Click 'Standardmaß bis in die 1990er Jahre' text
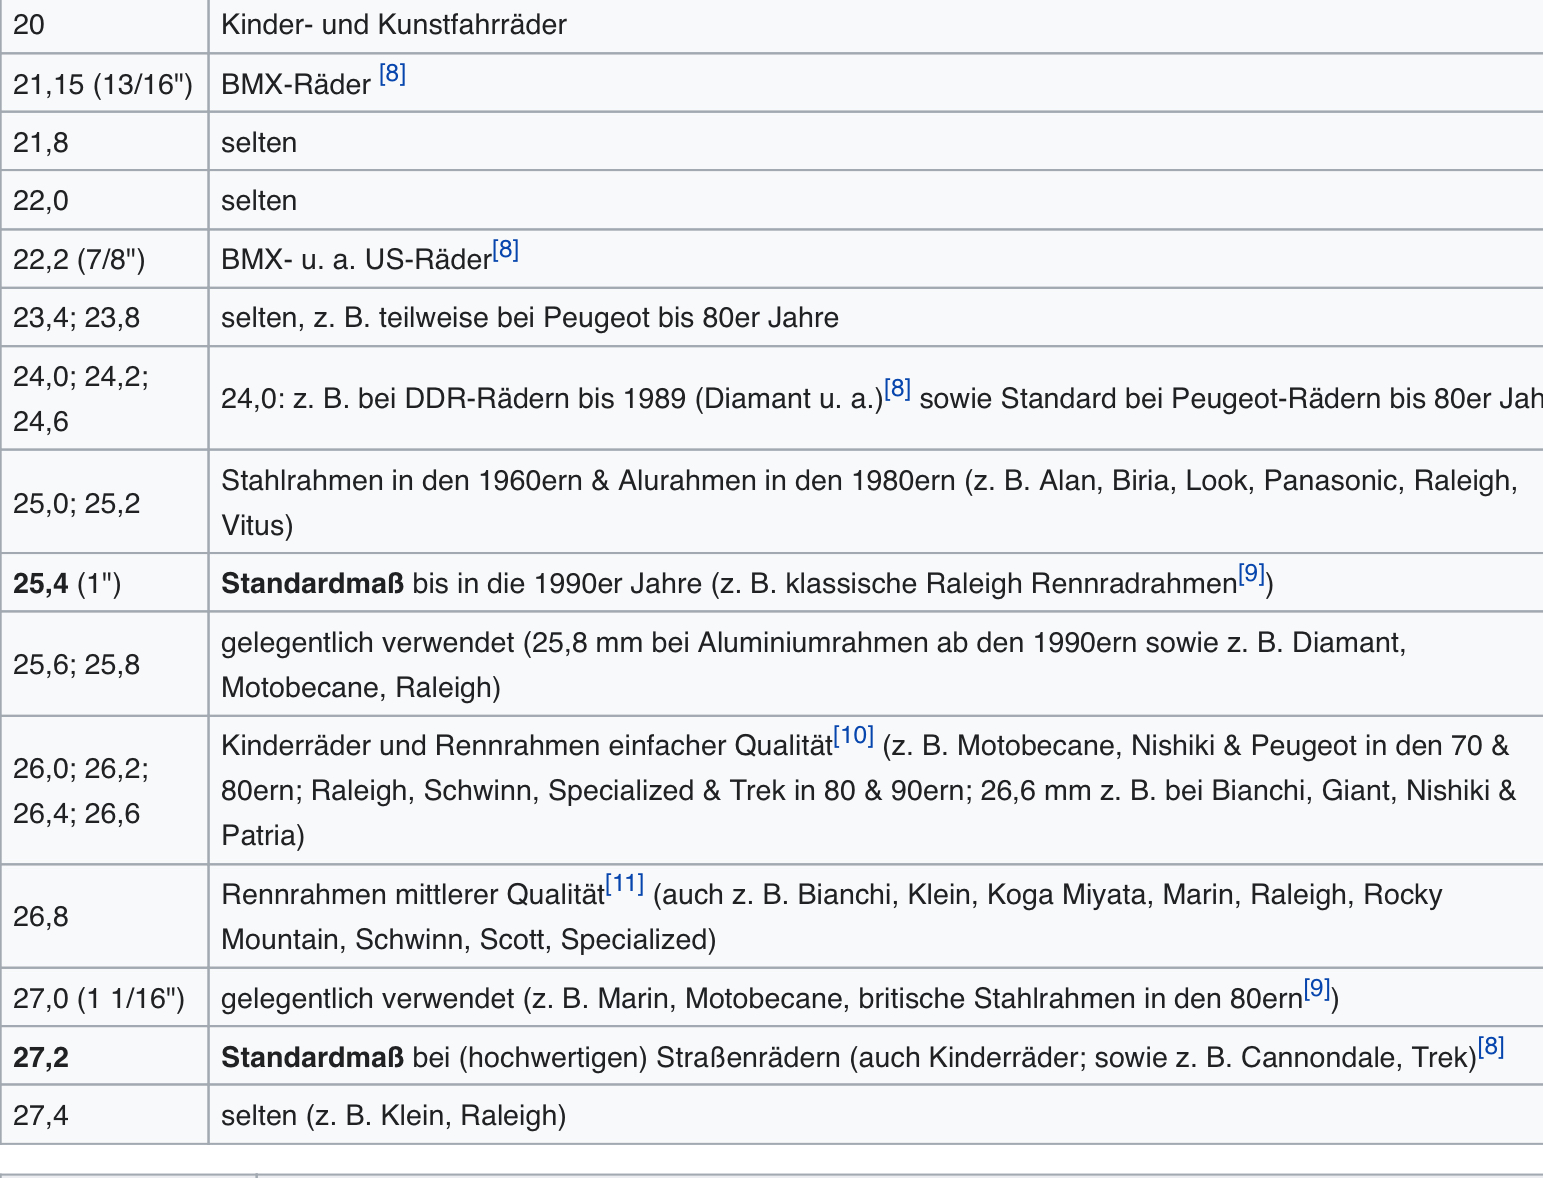This screenshot has width=1543, height=1178. pyautogui.click(x=462, y=584)
